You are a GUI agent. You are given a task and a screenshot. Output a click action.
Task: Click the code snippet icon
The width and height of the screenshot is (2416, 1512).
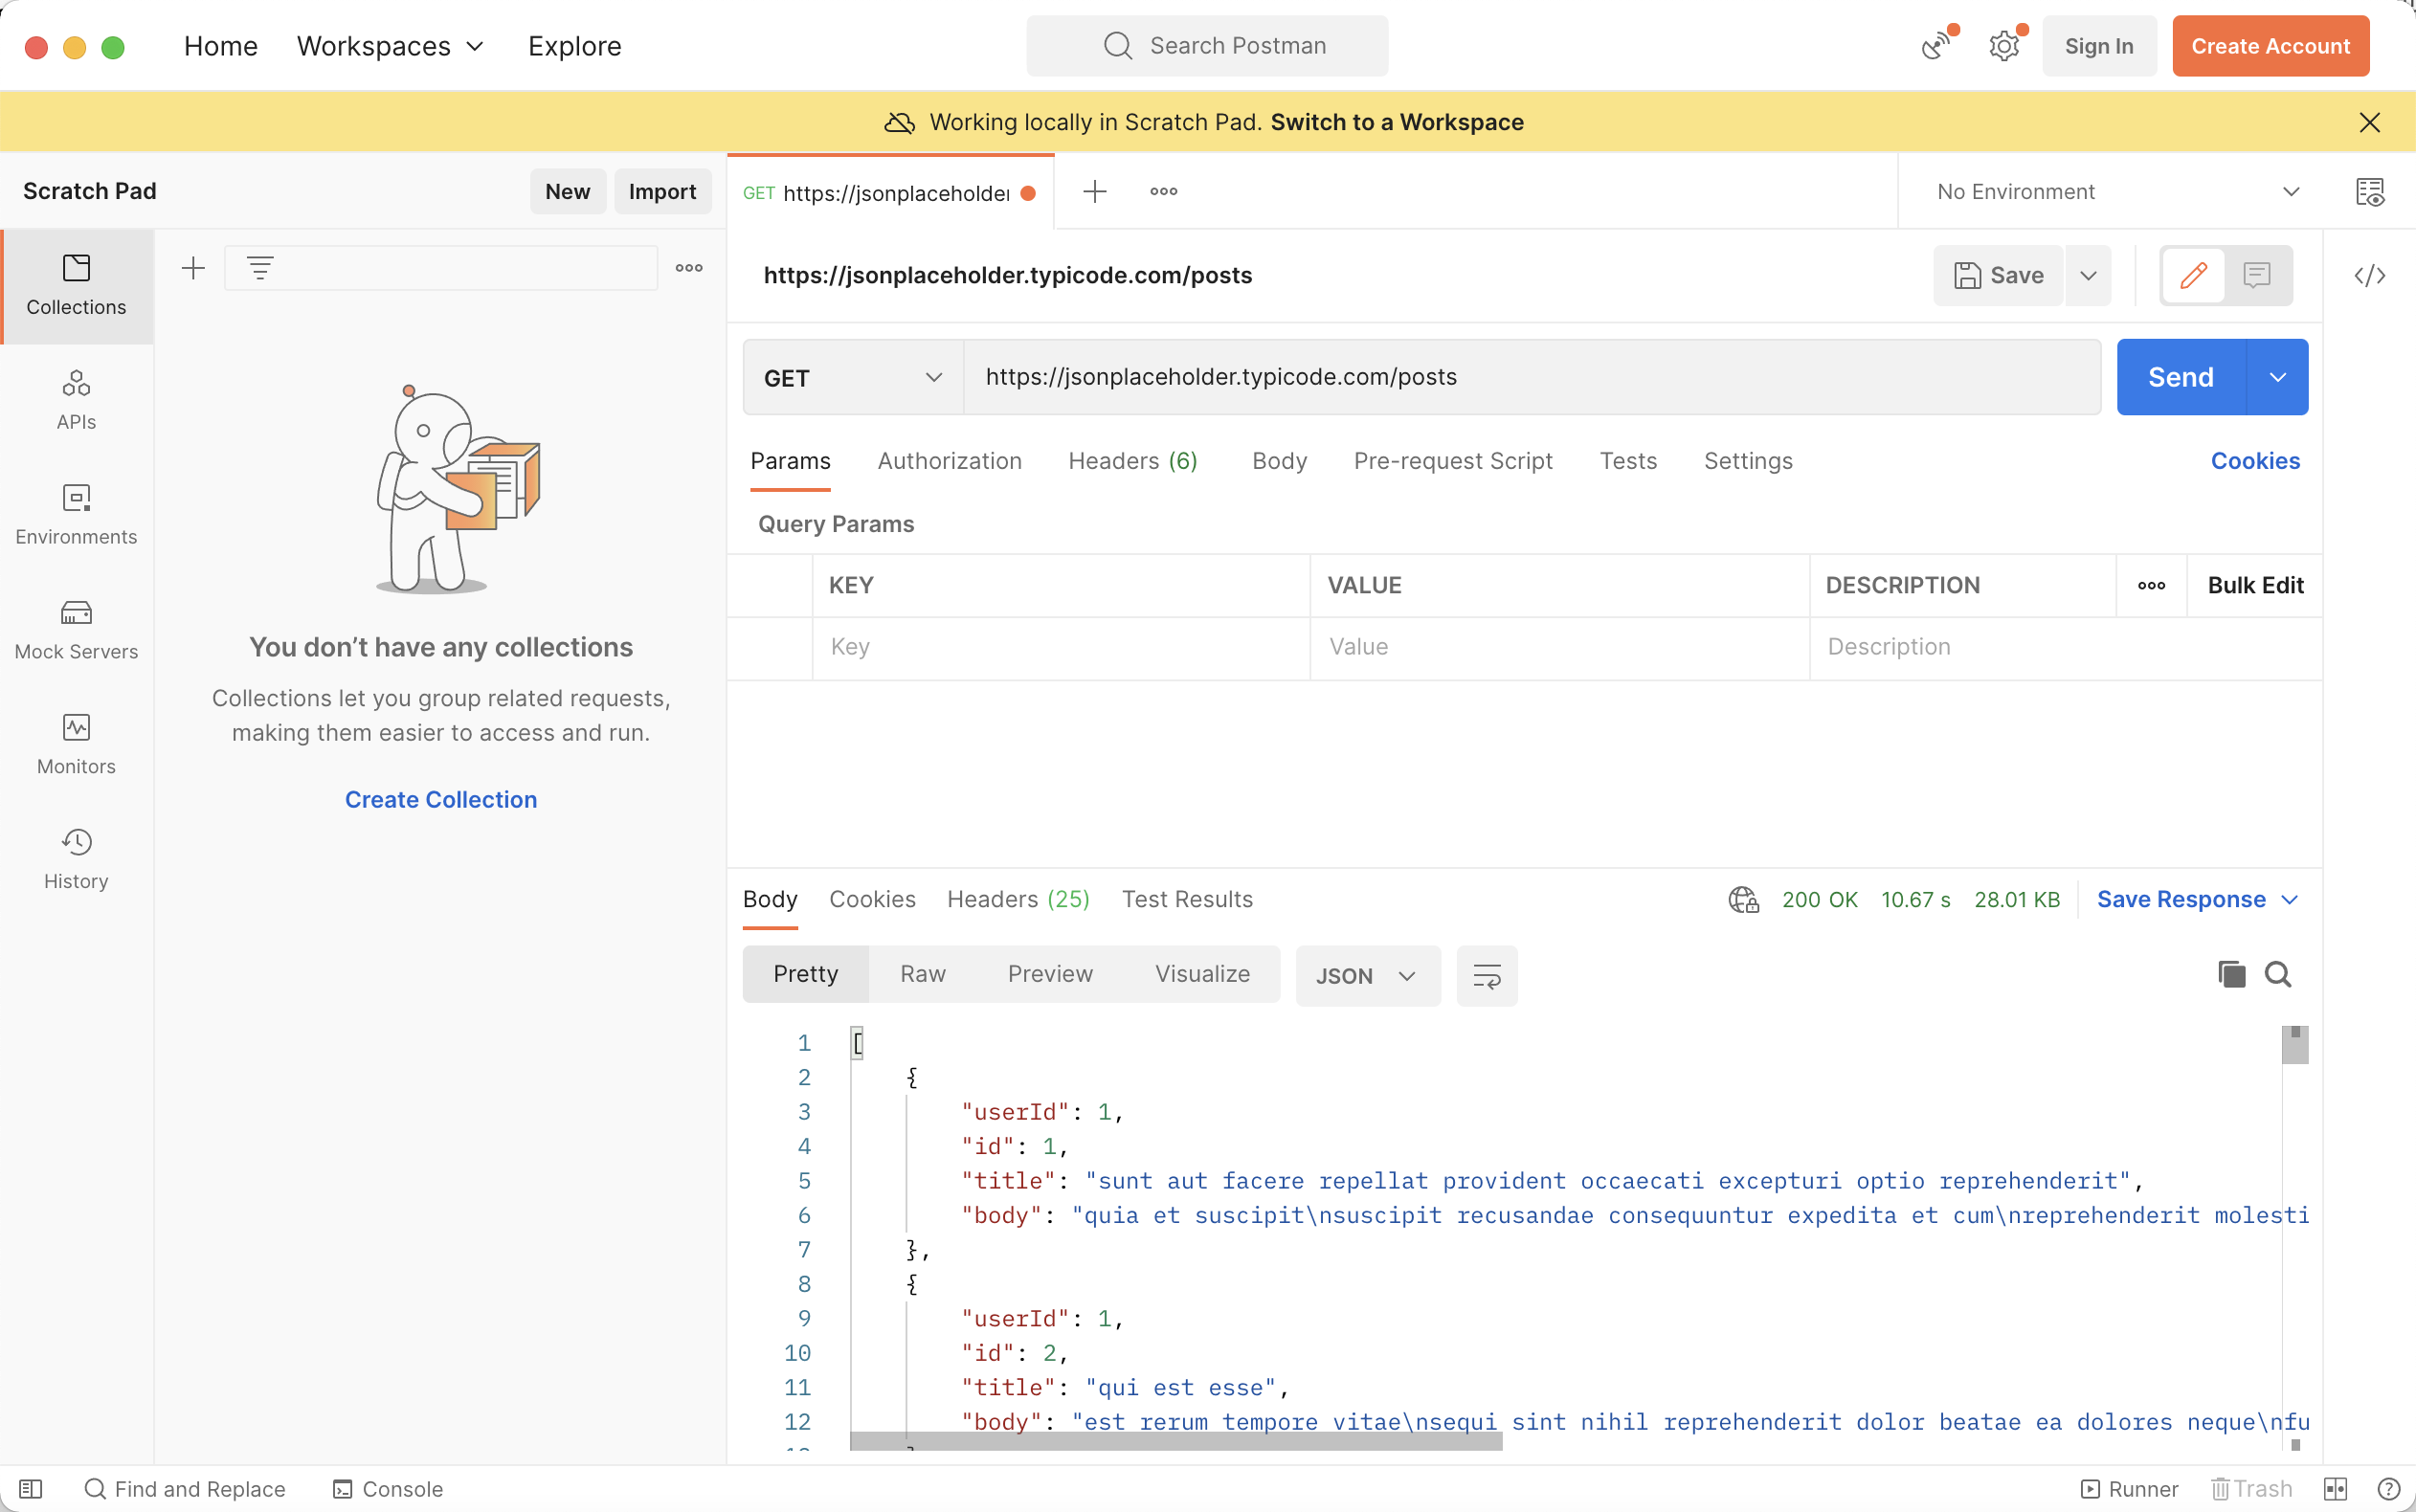click(x=2369, y=275)
